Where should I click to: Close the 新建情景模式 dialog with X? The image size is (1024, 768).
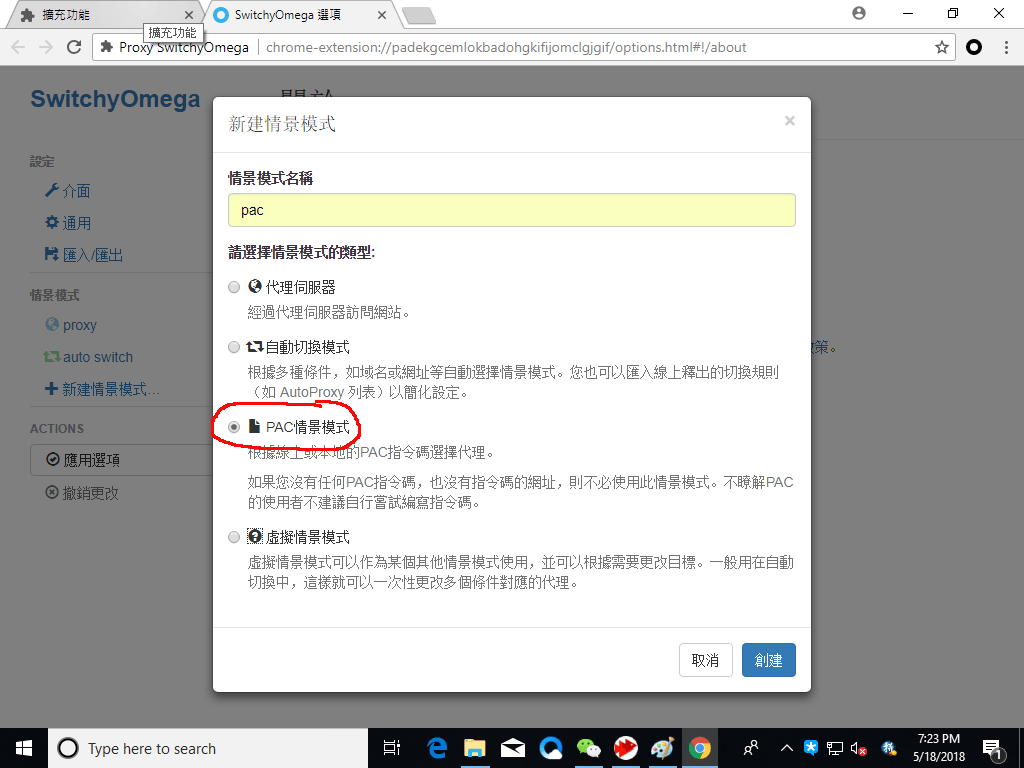(x=790, y=121)
